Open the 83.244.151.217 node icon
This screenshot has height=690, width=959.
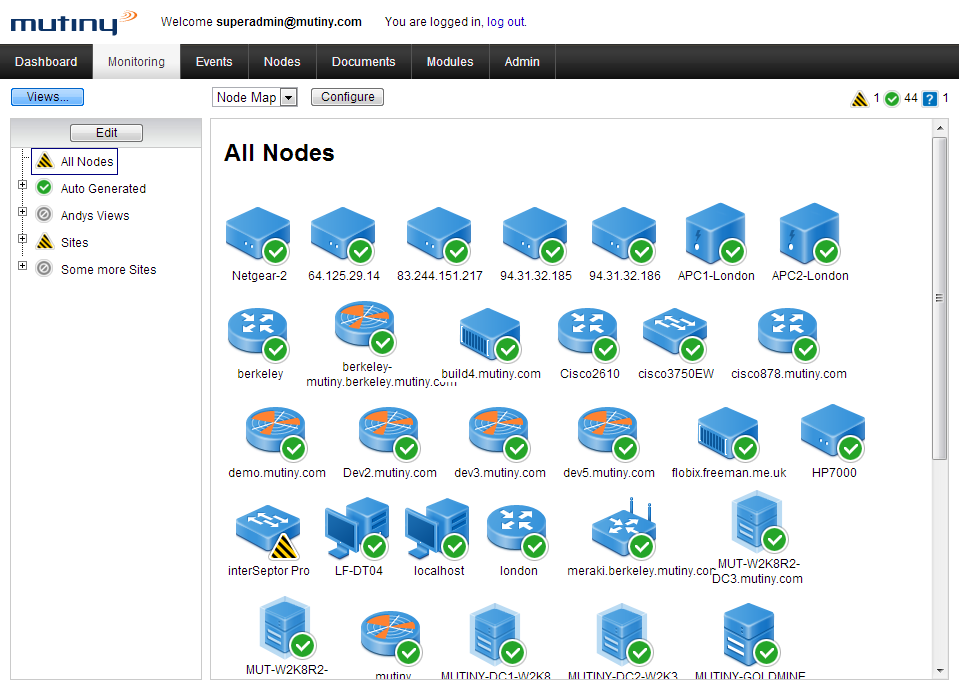439,235
